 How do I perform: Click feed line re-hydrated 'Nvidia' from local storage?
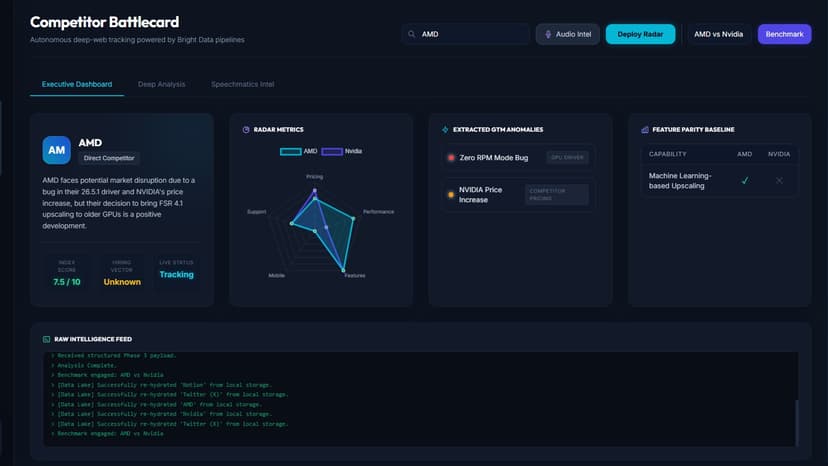pyautogui.click(x=164, y=414)
